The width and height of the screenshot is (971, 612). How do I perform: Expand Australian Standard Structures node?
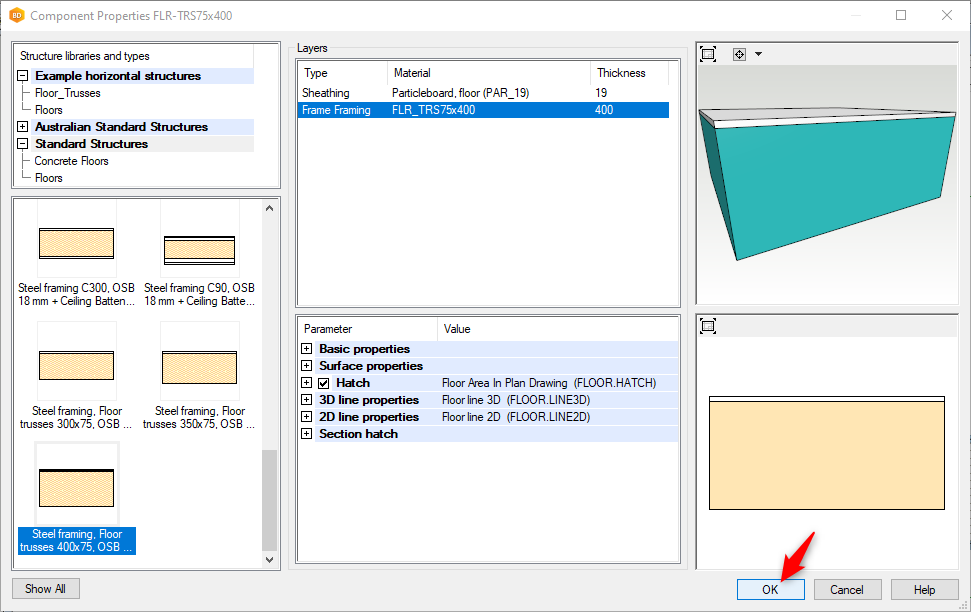click(x=22, y=127)
